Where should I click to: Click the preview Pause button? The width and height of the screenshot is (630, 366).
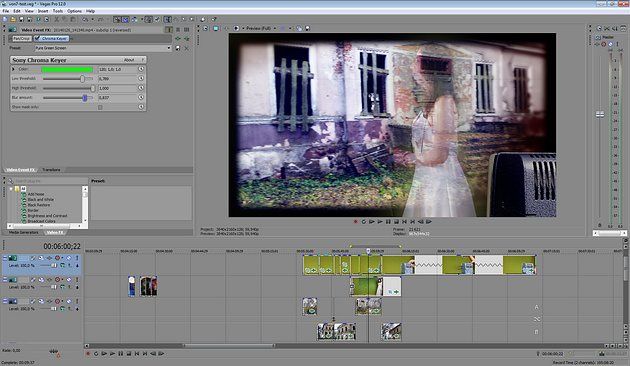click(388, 222)
